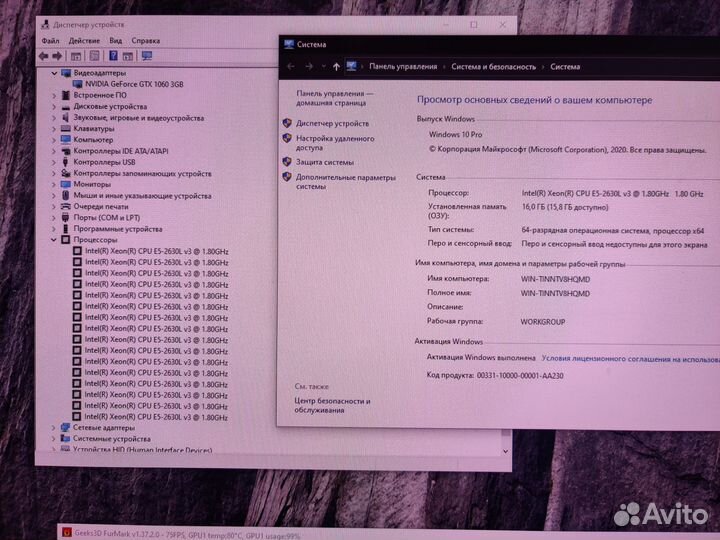Click down arrow of Device Manager scrollbar
Screen dimensions: 720x540
tap(506, 451)
